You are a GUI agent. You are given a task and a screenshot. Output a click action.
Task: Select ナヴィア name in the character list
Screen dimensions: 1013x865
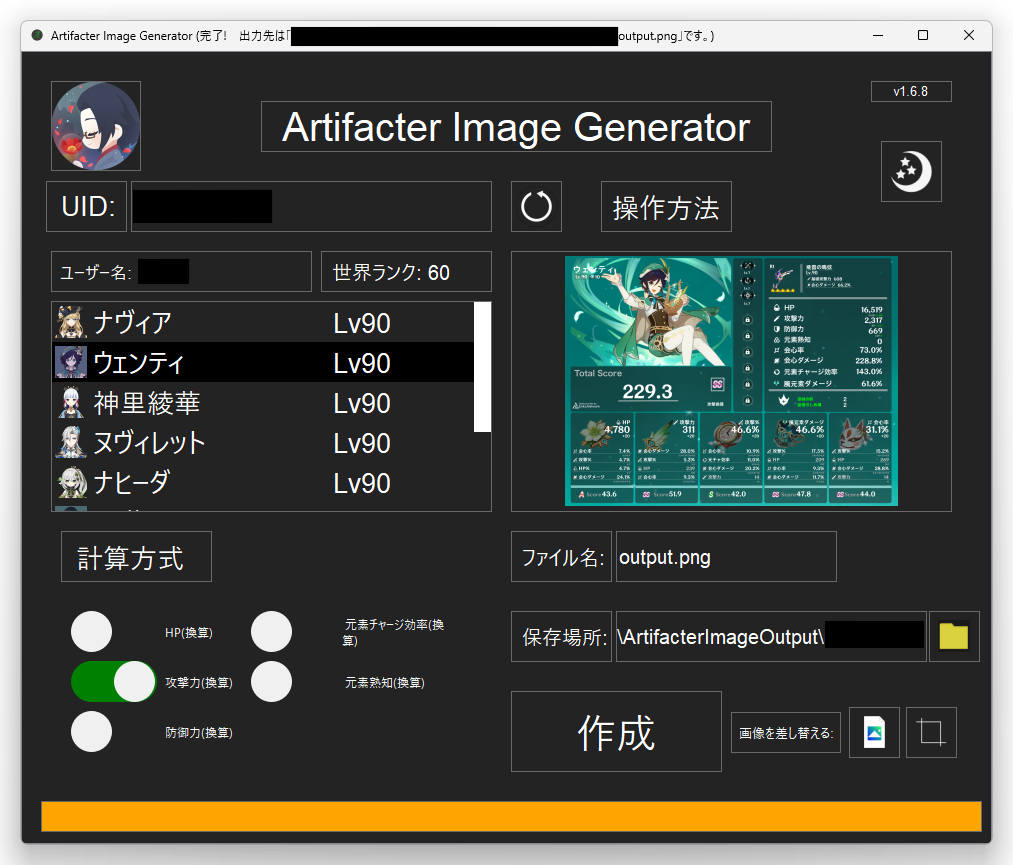click(x=133, y=322)
